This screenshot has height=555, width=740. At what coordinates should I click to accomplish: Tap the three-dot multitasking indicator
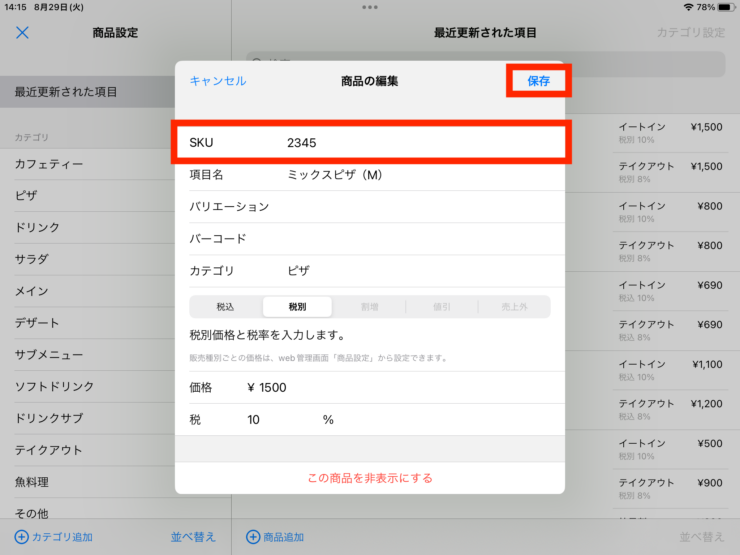370,7
